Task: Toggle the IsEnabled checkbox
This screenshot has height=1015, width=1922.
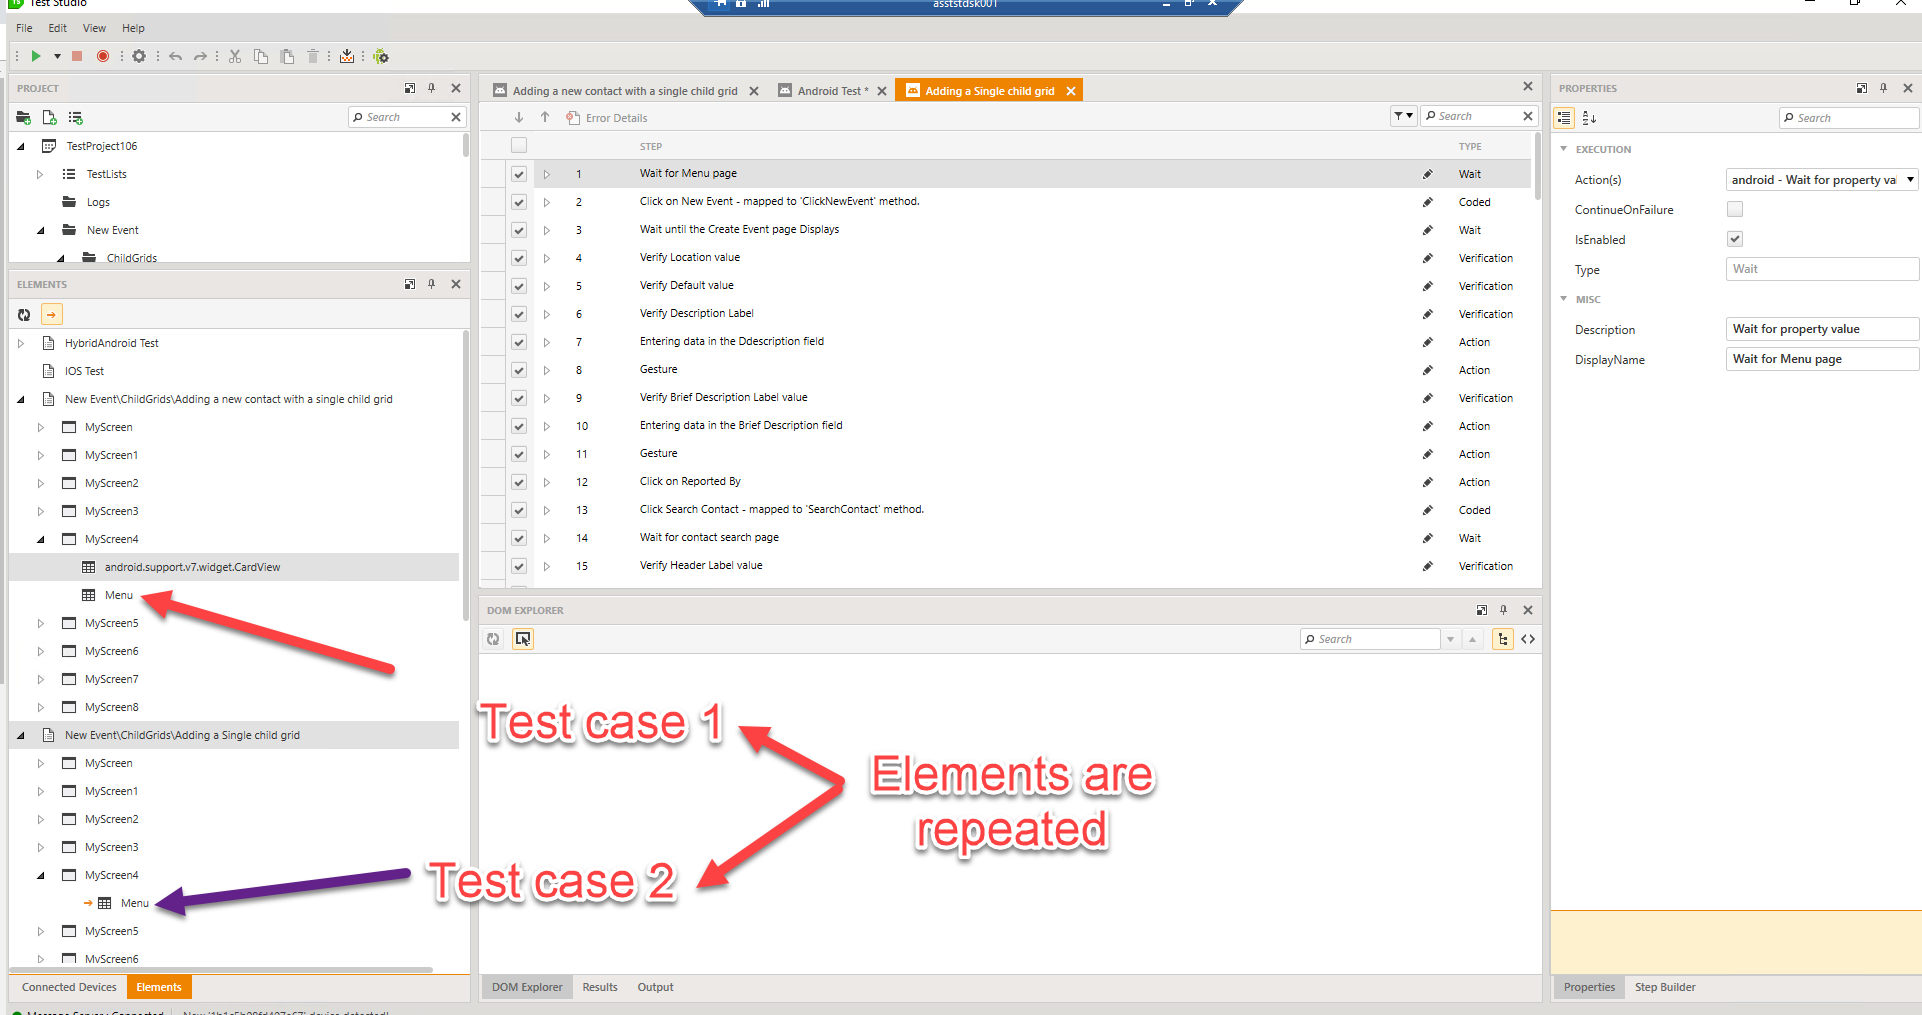Action: pos(1735,239)
